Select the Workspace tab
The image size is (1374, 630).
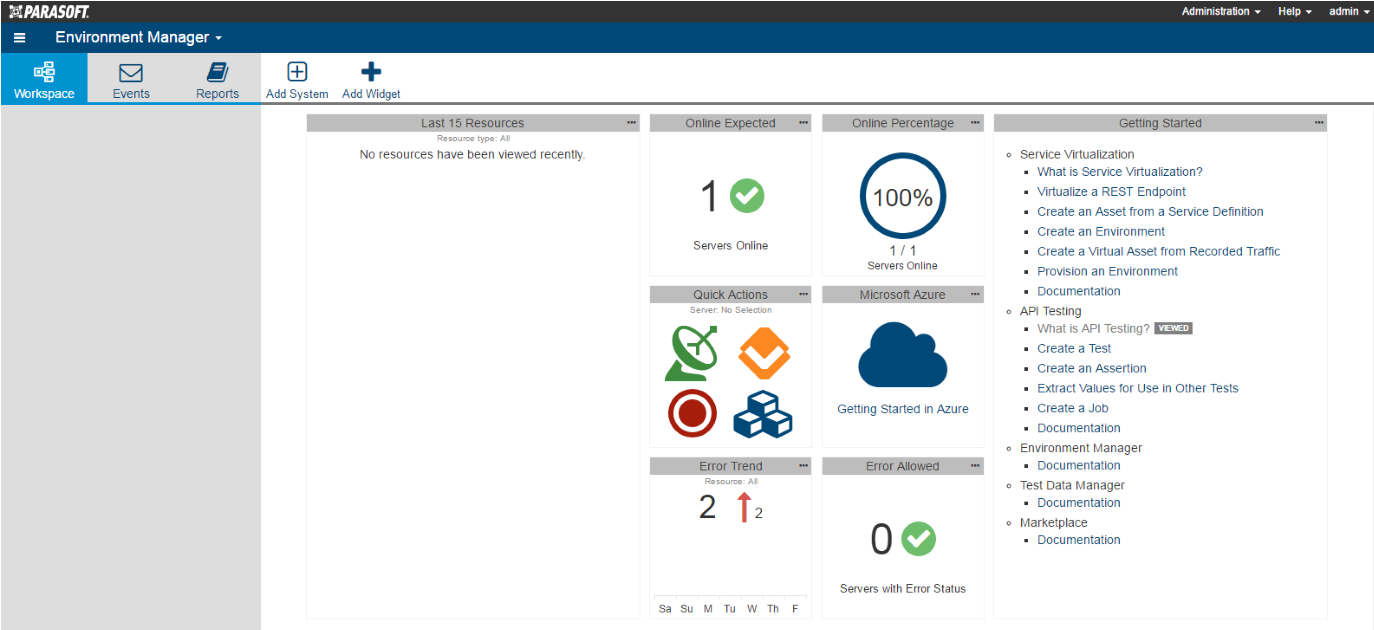coord(44,78)
